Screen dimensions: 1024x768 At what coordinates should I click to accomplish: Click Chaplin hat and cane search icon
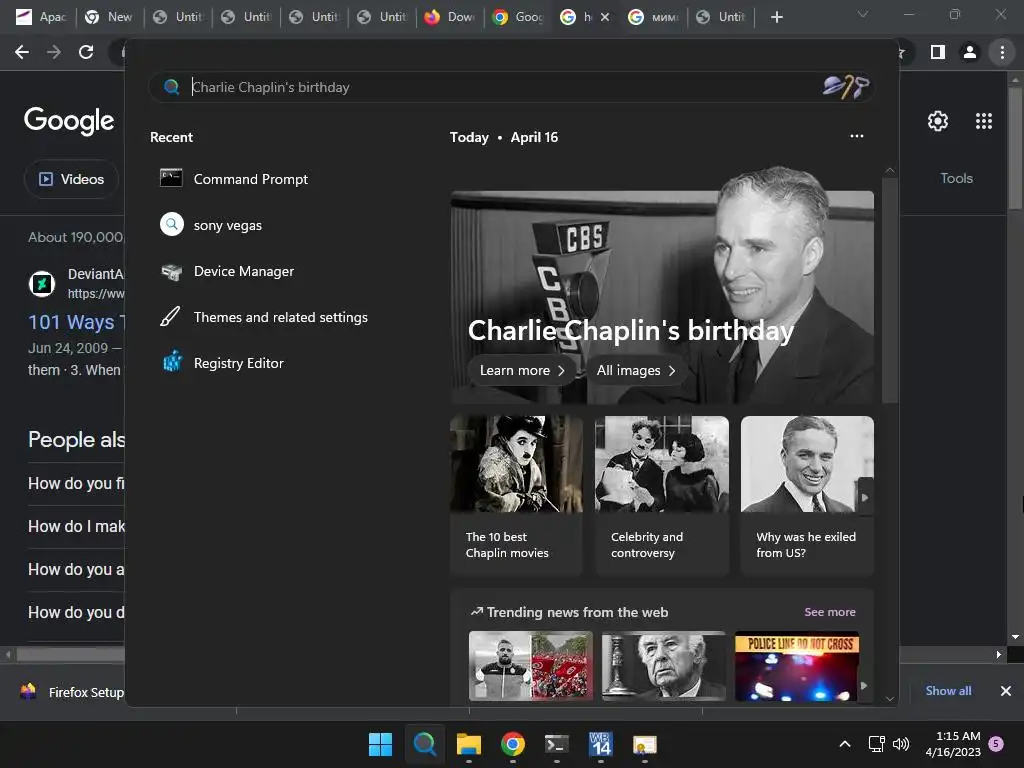pos(846,86)
